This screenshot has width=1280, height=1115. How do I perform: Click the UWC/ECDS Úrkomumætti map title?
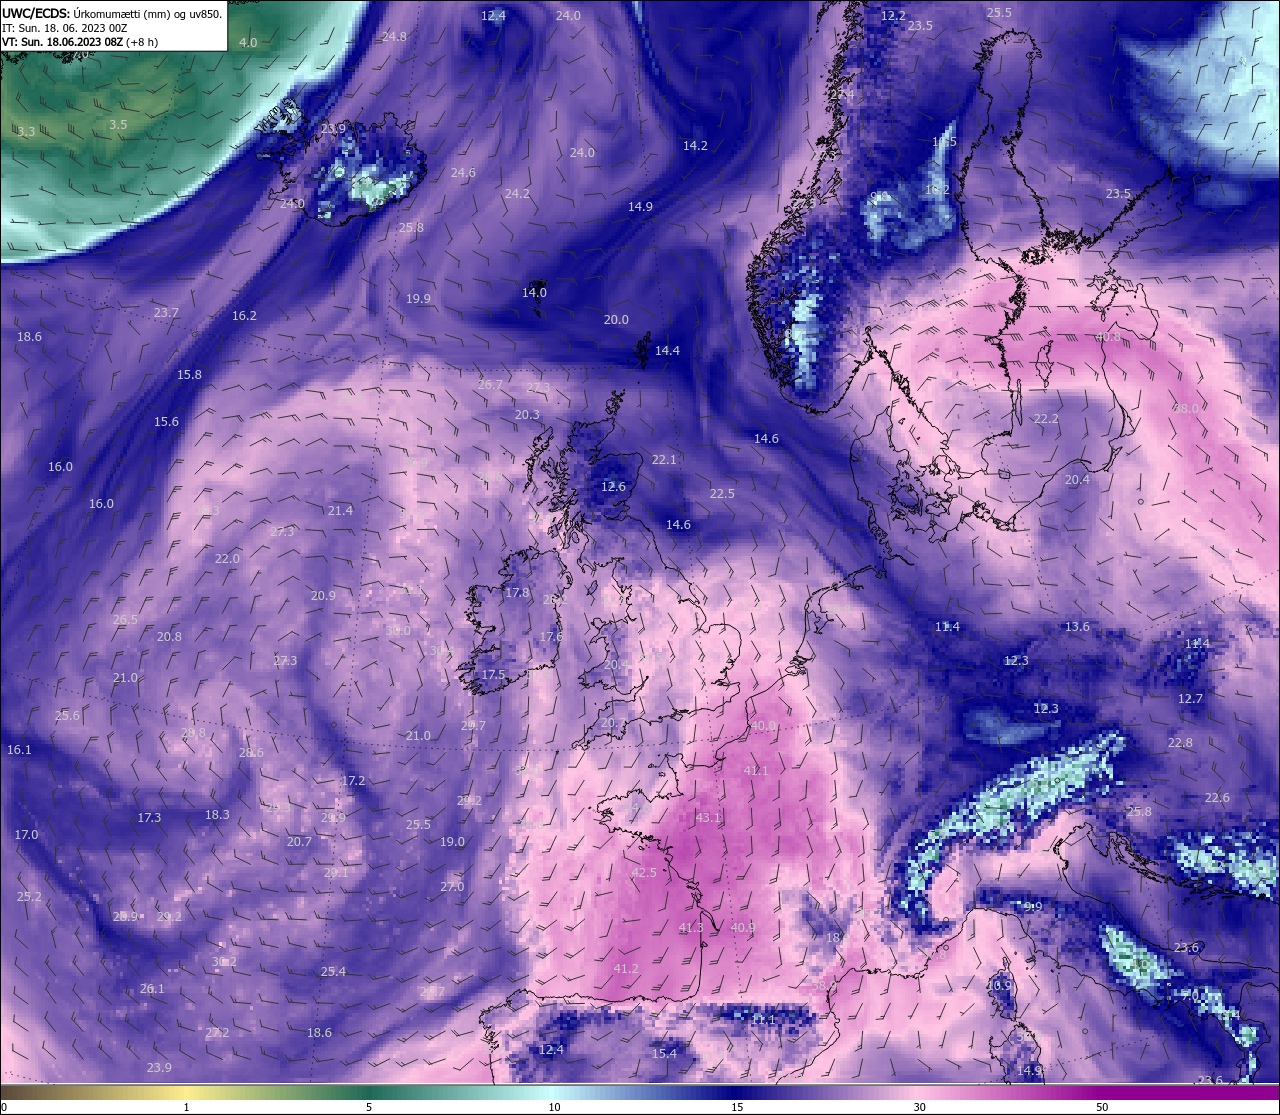112,14
